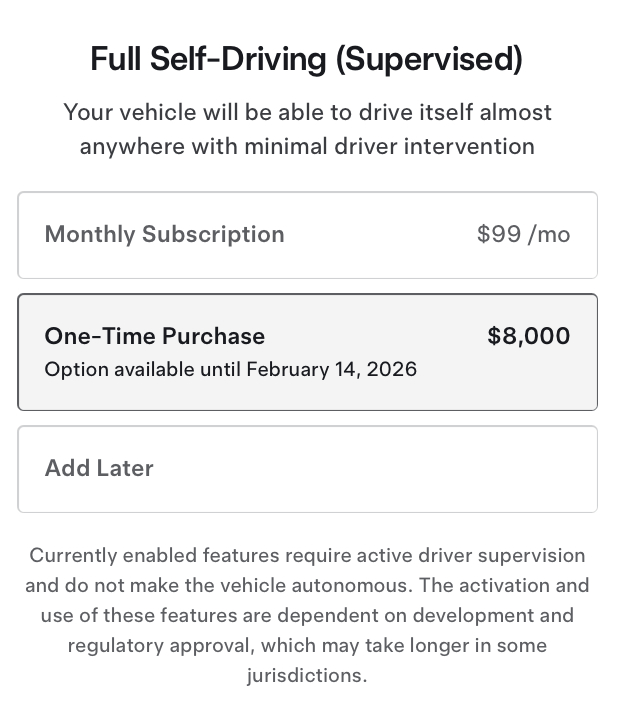Click the "One-Time Purchase" title text
The width and height of the screenshot is (638, 712).
[155, 336]
